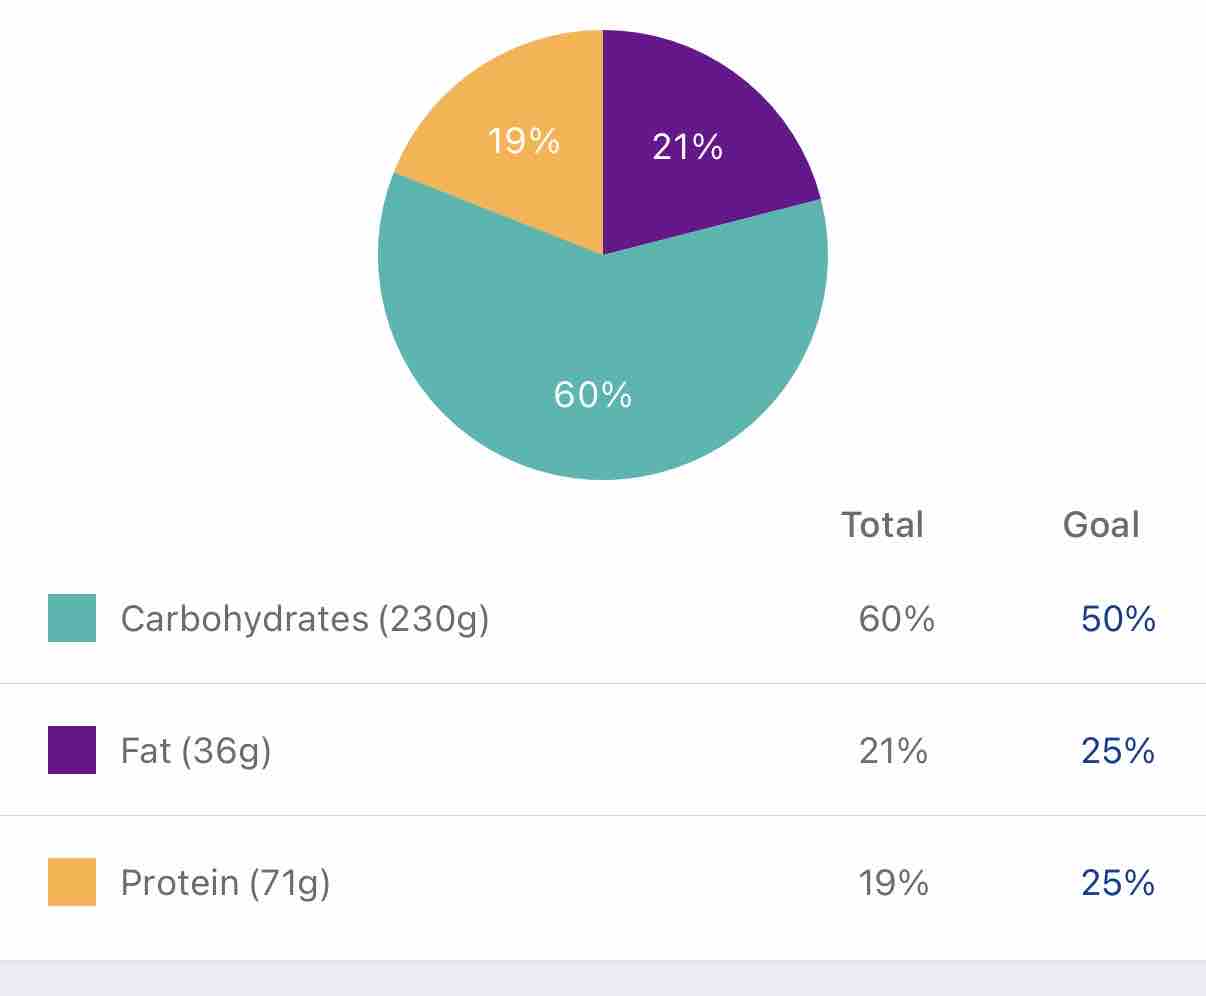Select the Fat total value 21%
The image size is (1206, 996).
coord(893,751)
